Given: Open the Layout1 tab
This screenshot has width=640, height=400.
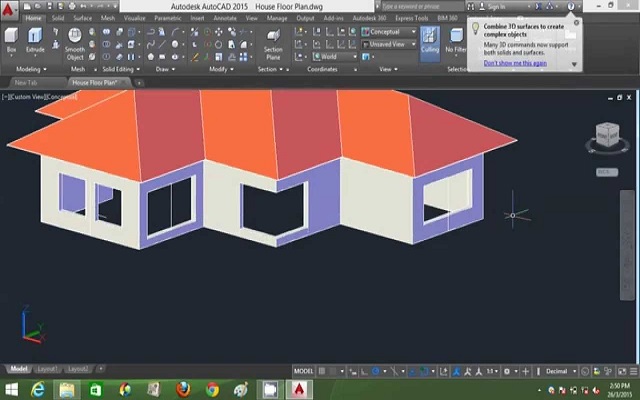Looking at the screenshot, I should (49, 369).
